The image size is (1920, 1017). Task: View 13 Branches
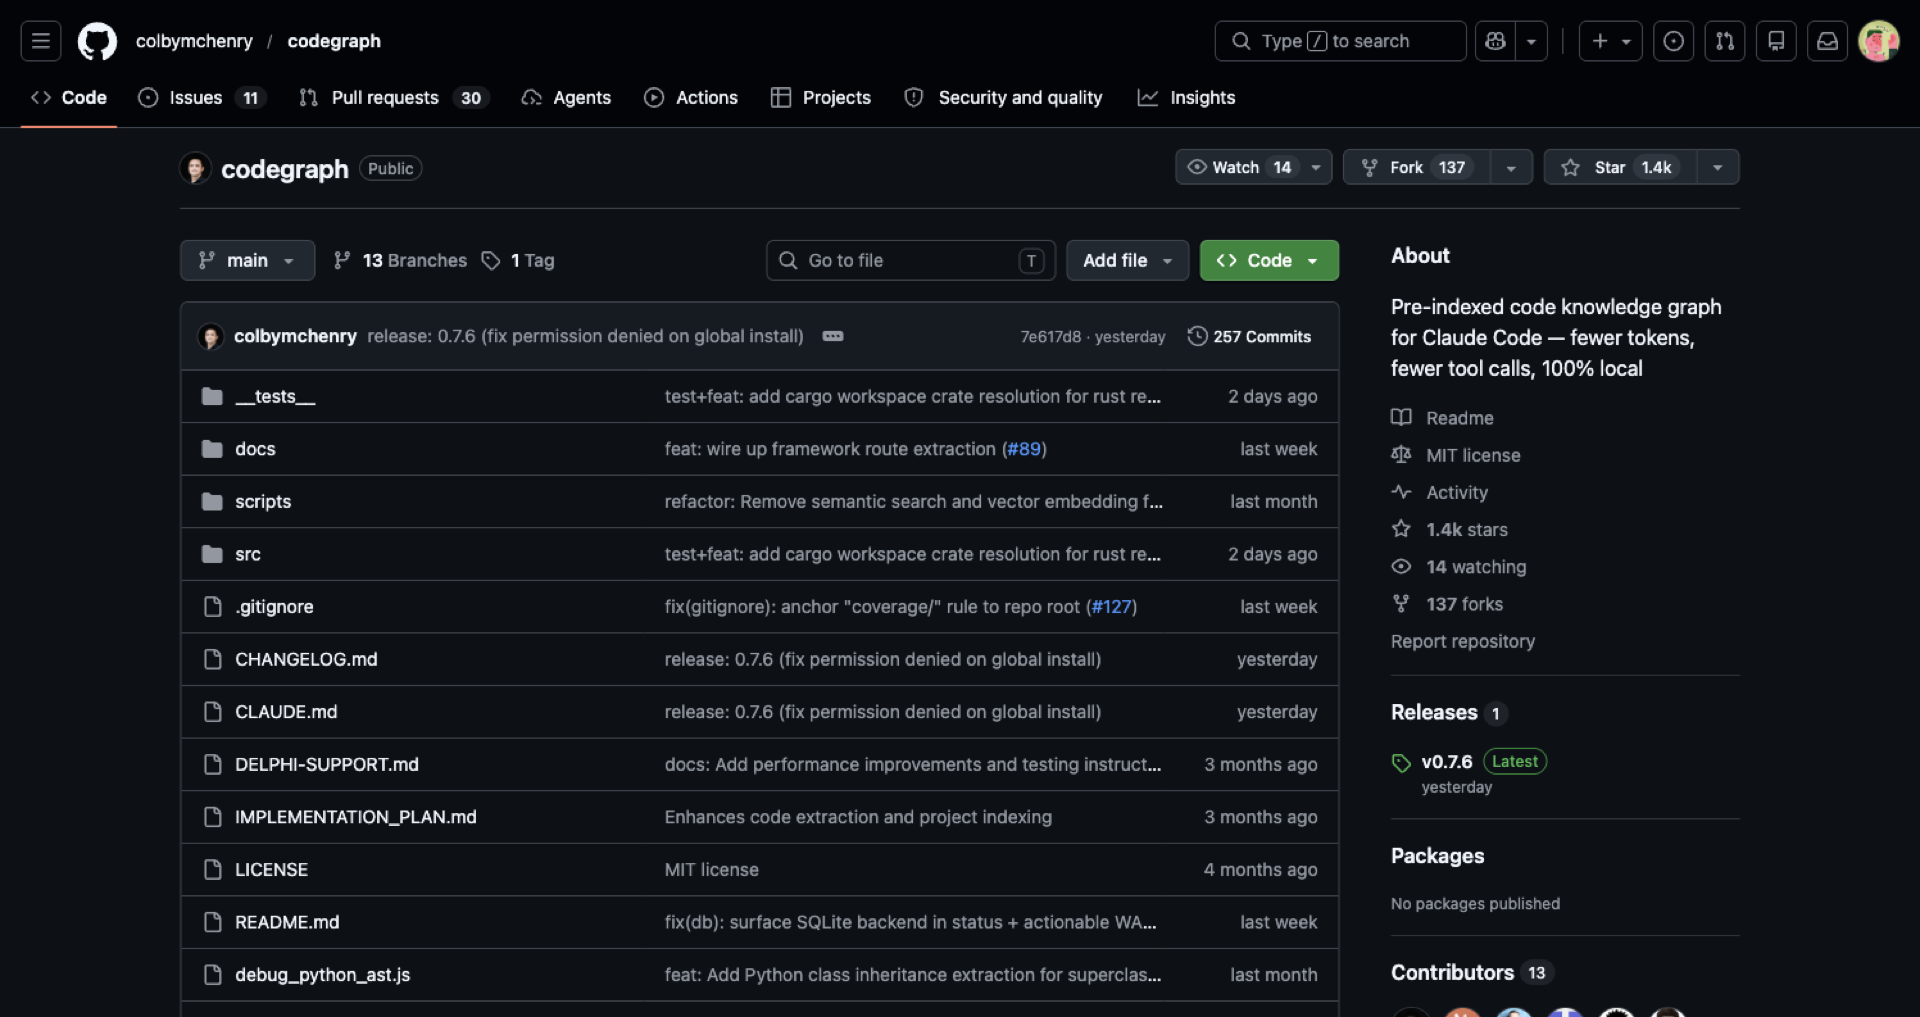(400, 261)
